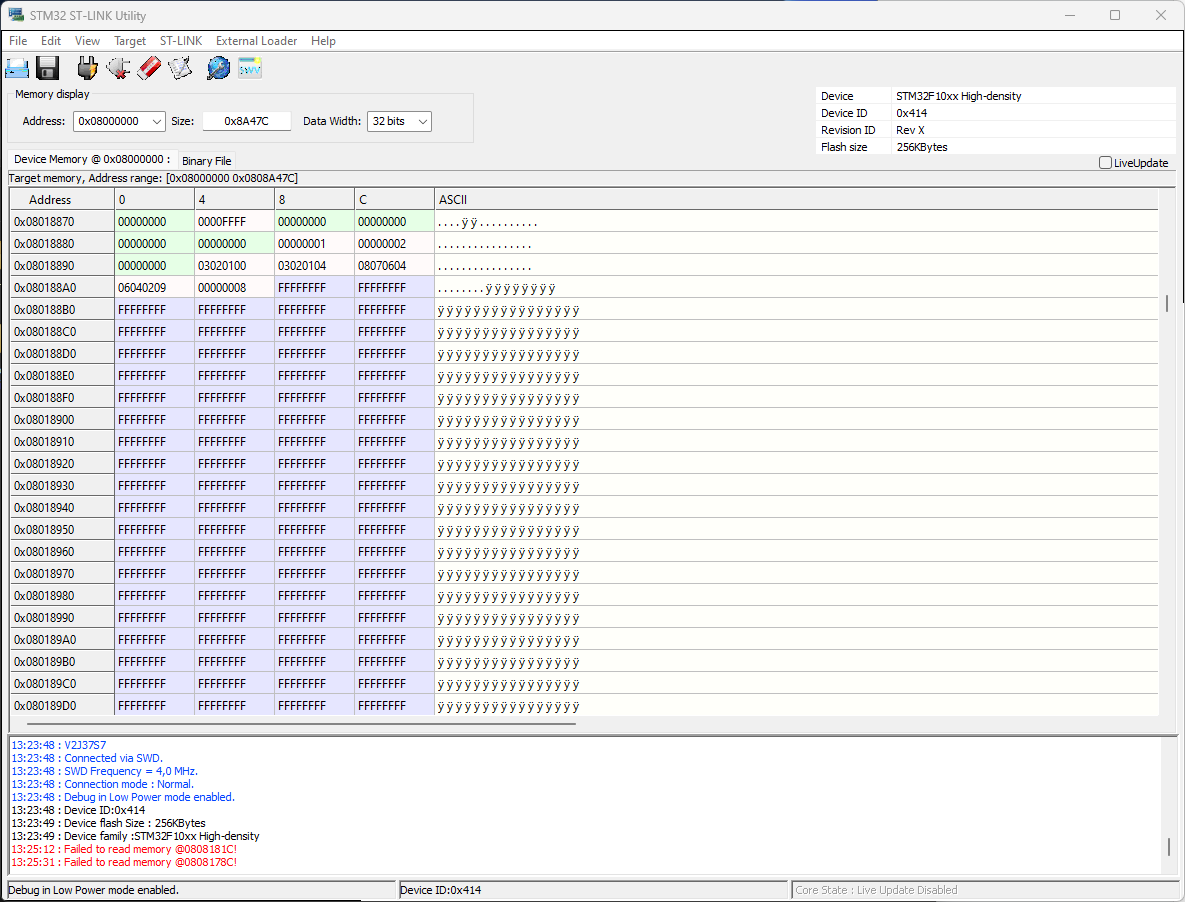Viewport: 1185px width, 902px height.
Task: Click the Address column header
Action: click(62, 199)
